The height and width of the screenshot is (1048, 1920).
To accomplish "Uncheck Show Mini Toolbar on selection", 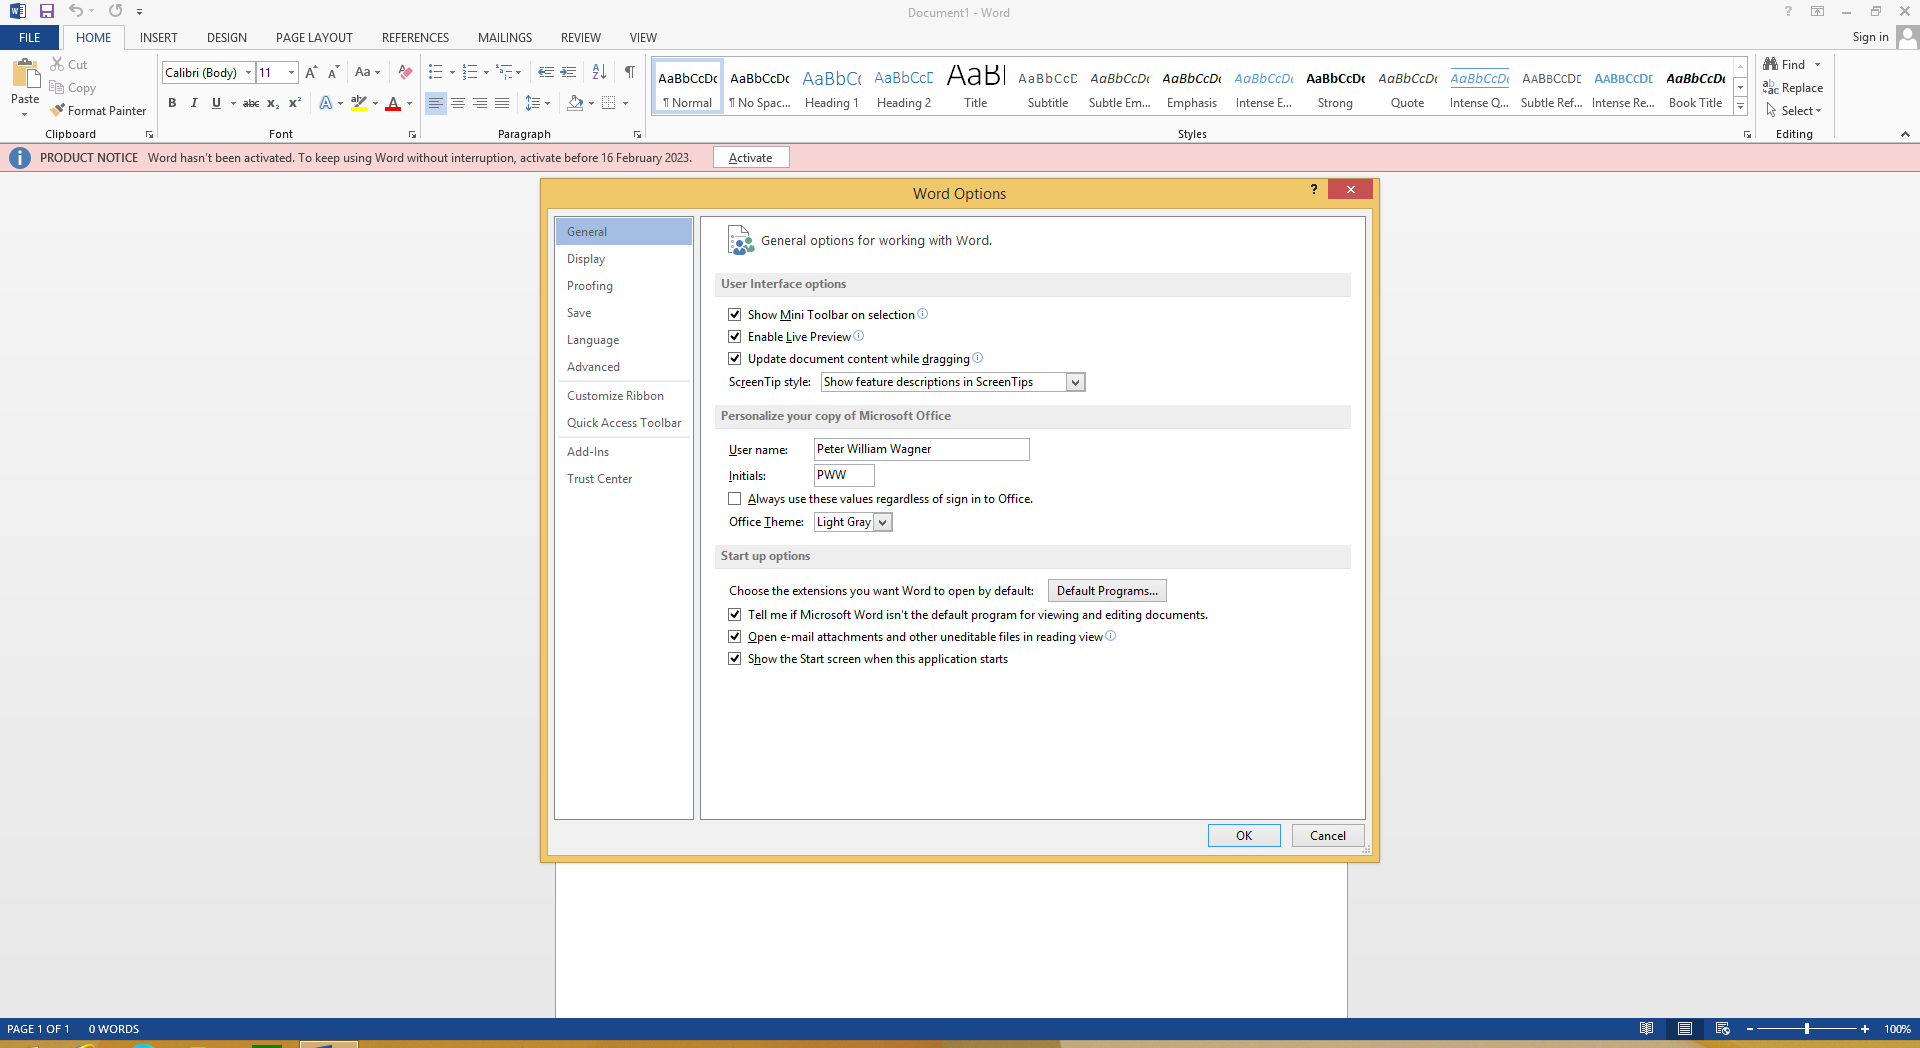I will pos(735,314).
